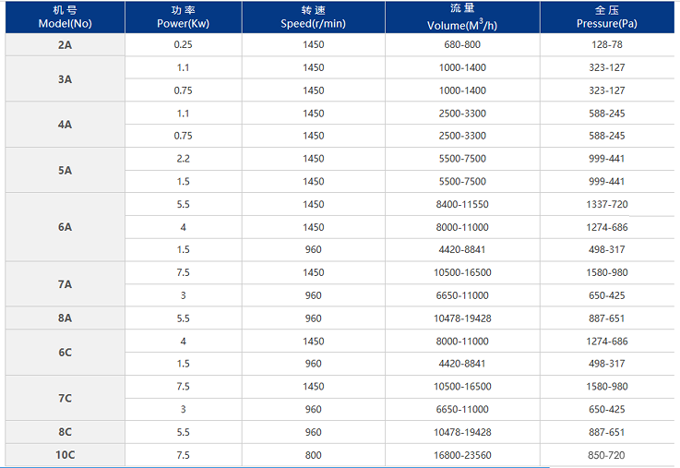
Task: Click the 10C model cell
Action: click(x=64, y=456)
